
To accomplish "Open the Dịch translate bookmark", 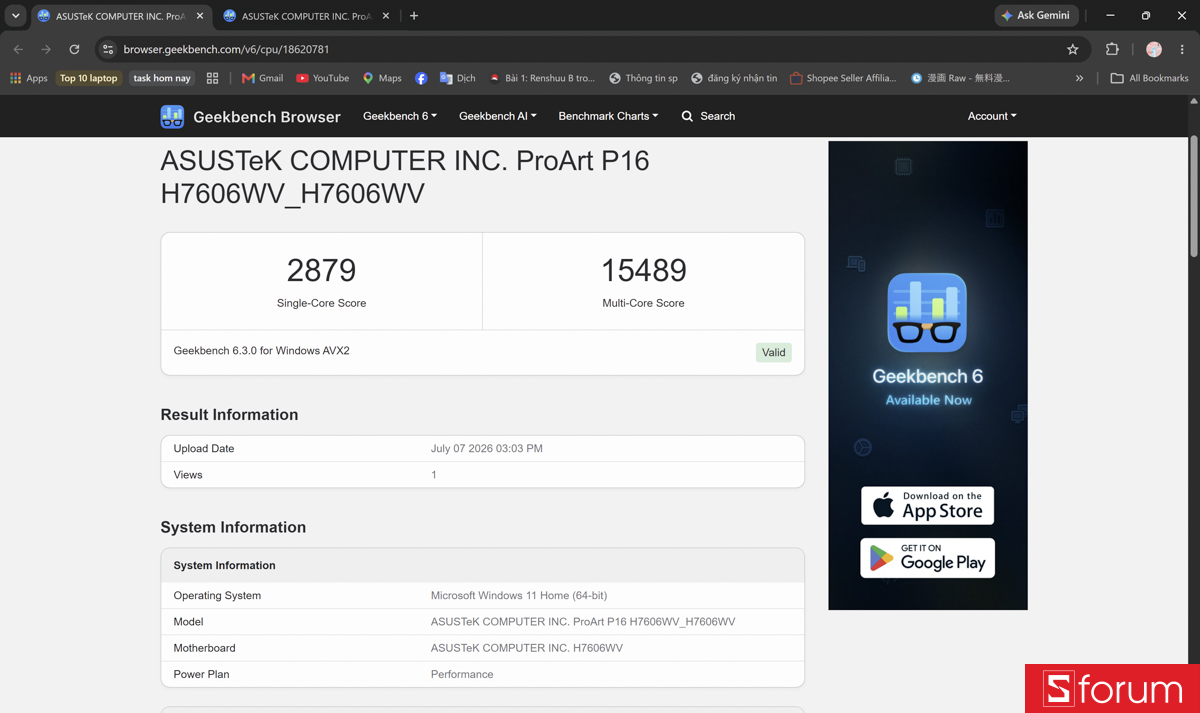I will pyautogui.click(x=457, y=78).
